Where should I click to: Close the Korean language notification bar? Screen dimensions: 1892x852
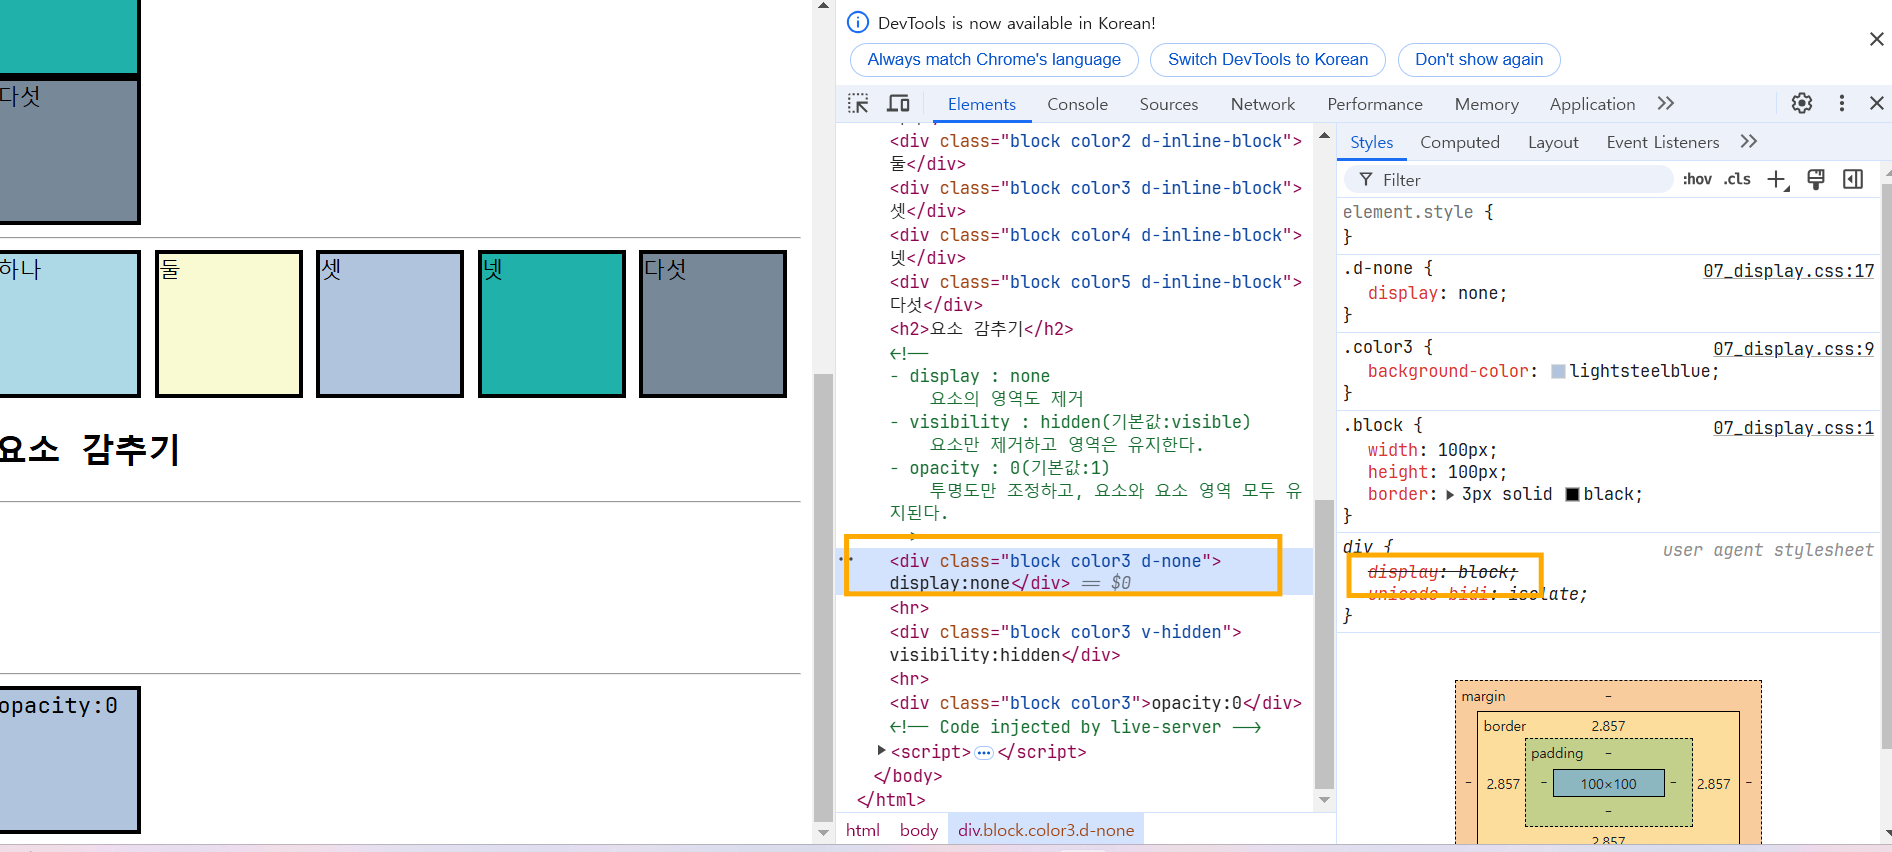tap(1876, 39)
